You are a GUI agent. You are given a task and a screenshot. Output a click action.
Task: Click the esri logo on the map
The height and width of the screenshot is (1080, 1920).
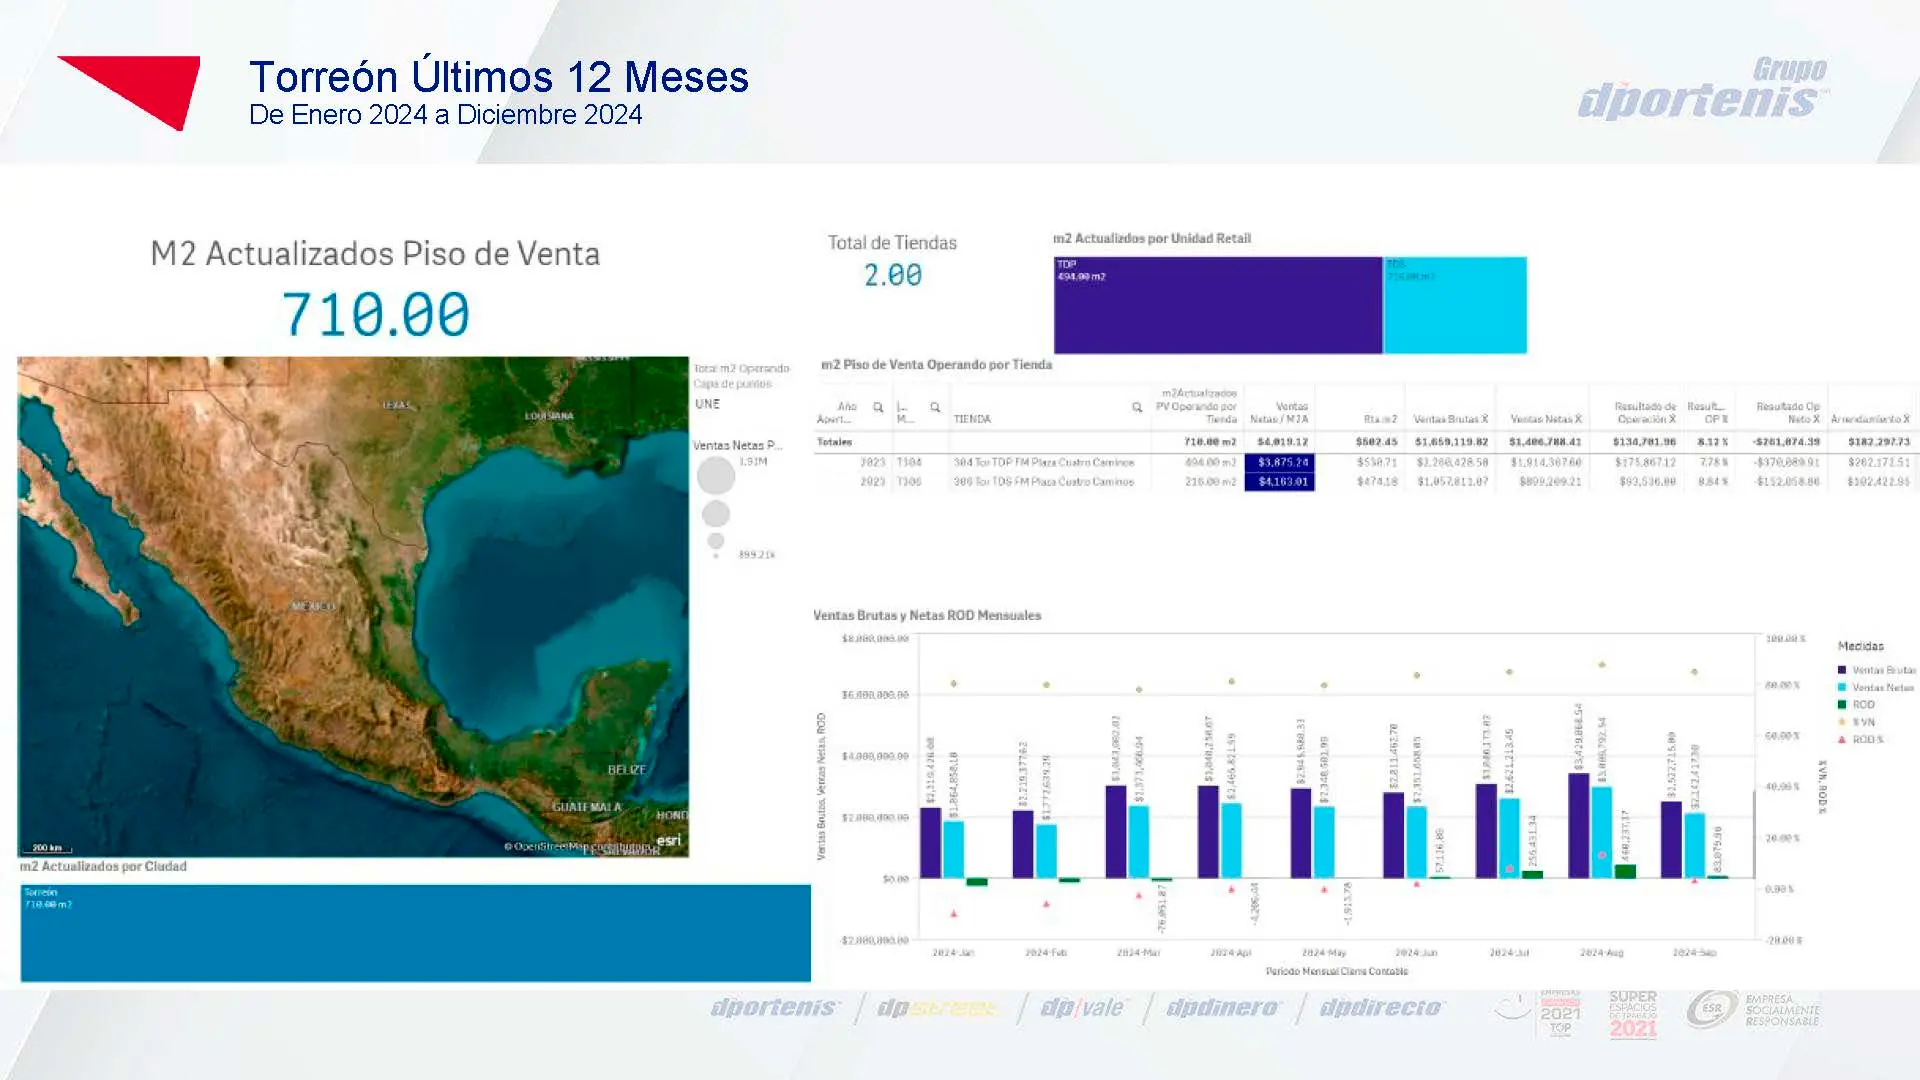[x=669, y=840]
